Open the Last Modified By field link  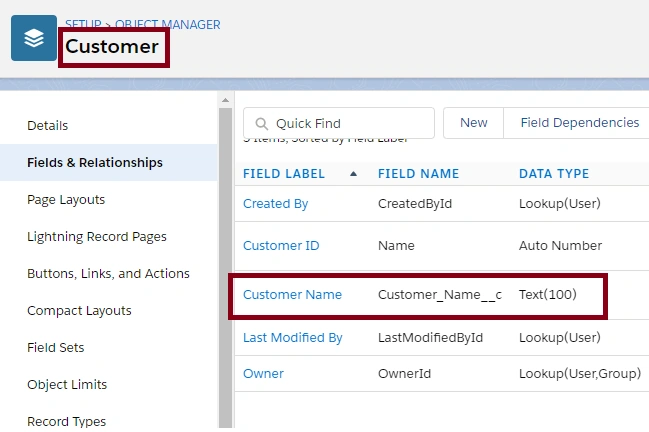pos(293,338)
